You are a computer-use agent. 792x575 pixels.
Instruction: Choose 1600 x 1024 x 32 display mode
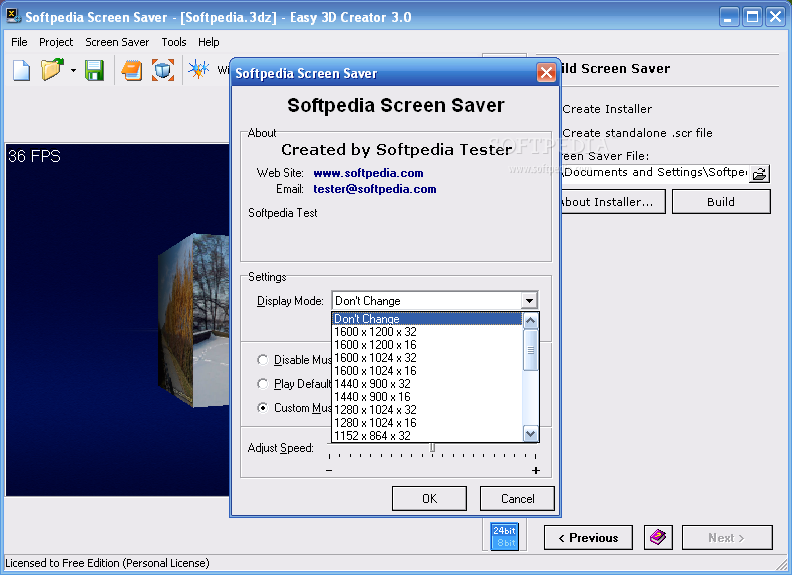pos(427,358)
